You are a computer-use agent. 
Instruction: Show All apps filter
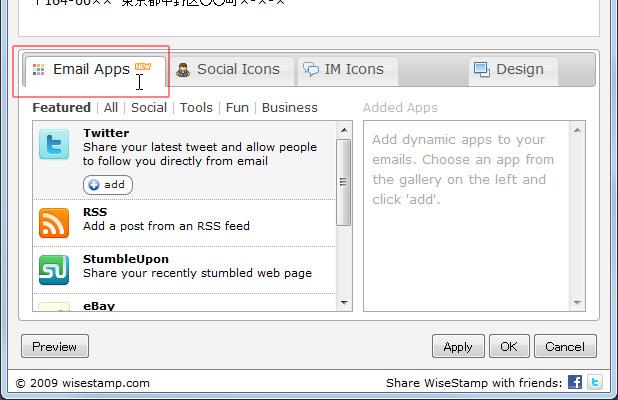pos(111,108)
